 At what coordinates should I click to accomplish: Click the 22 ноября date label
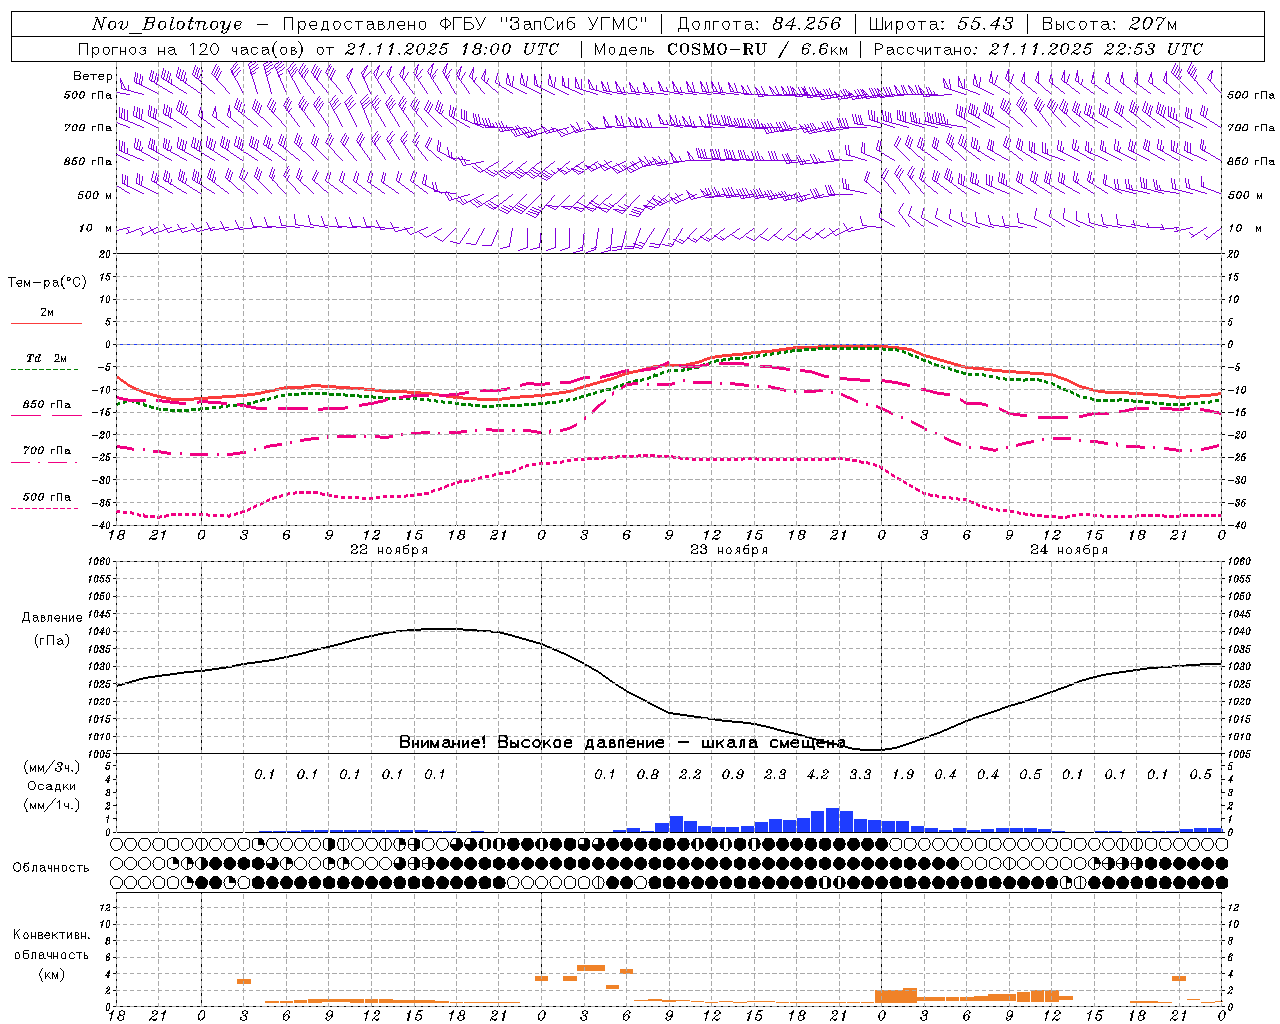(x=389, y=550)
